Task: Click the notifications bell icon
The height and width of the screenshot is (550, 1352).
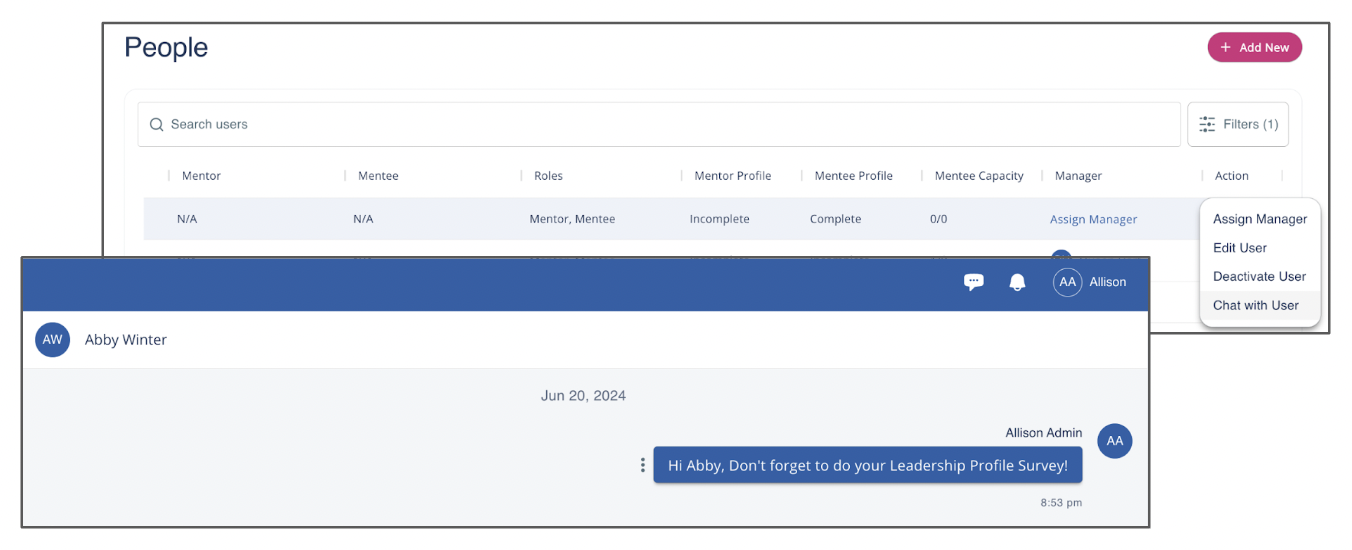Action: (1017, 282)
